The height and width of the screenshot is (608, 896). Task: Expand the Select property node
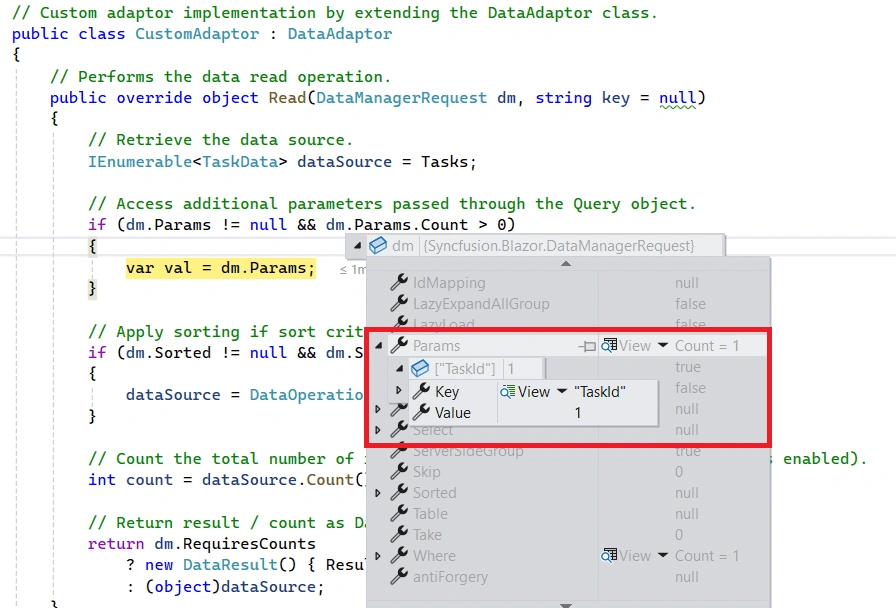[x=377, y=430]
